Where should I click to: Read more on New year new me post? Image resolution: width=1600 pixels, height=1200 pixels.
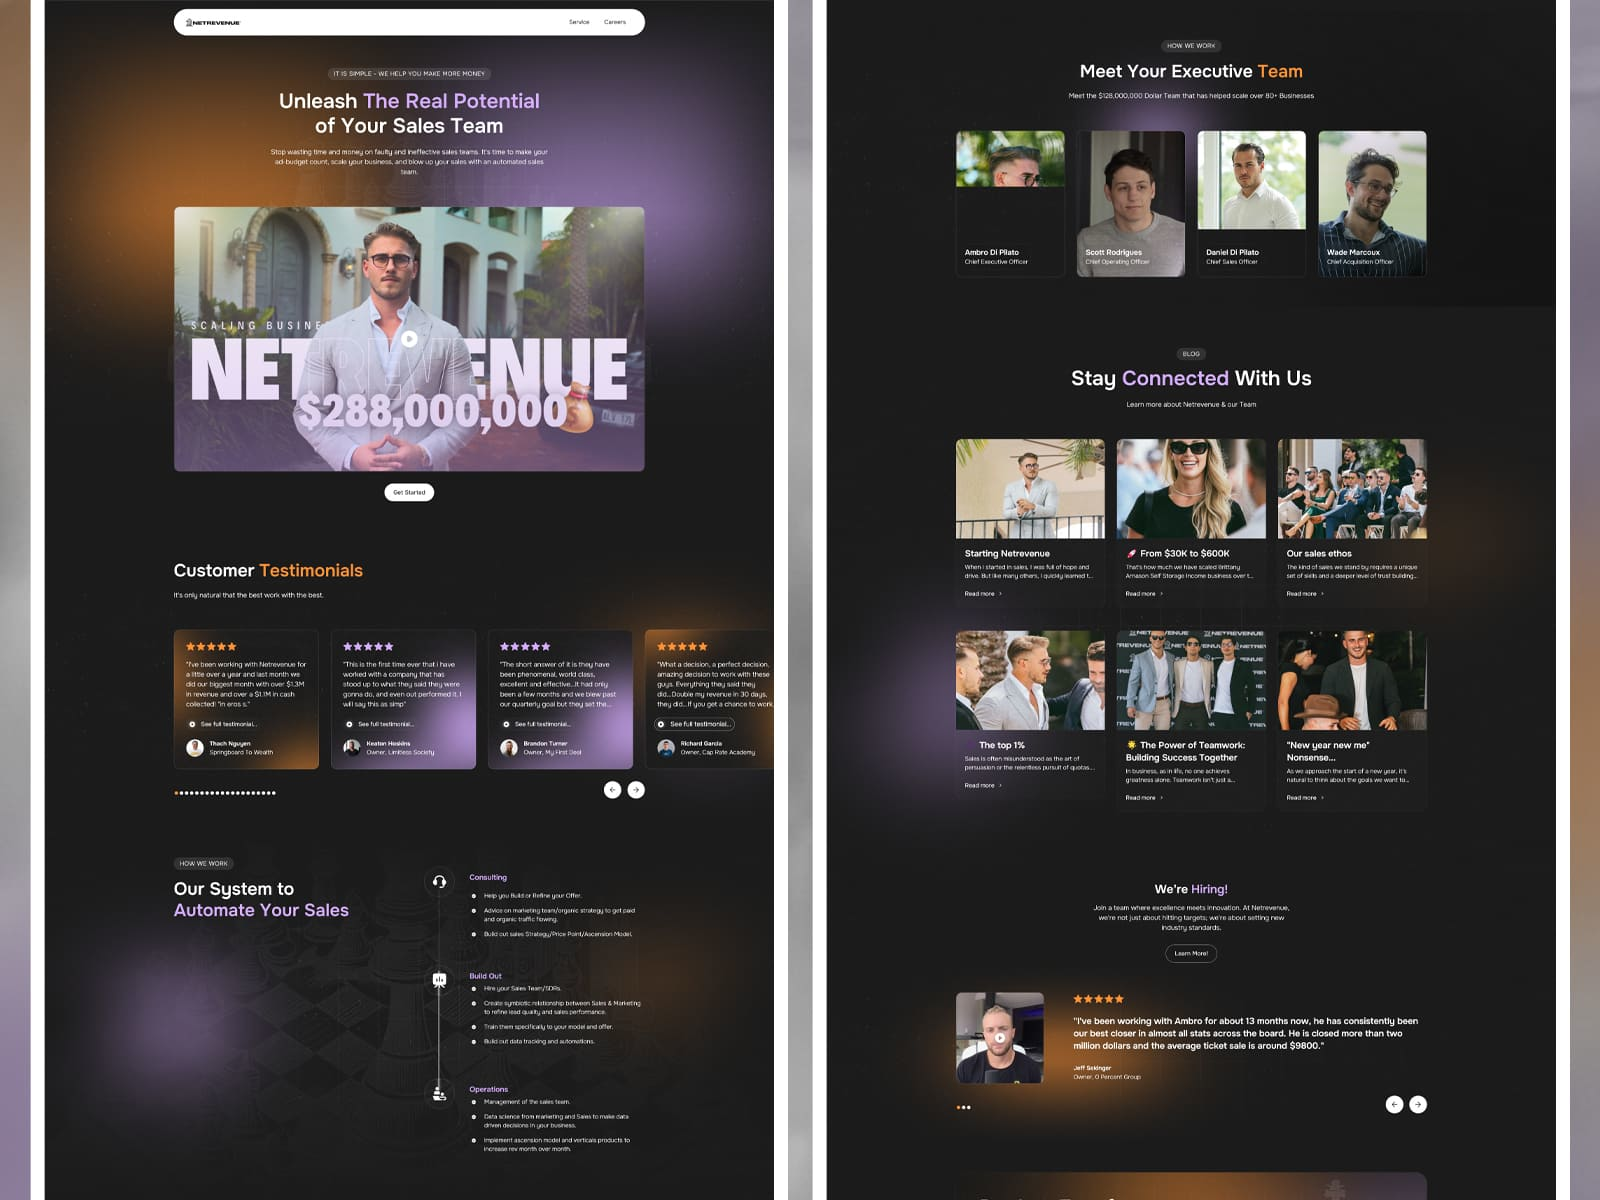pyautogui.click(x=1305, y=798)
